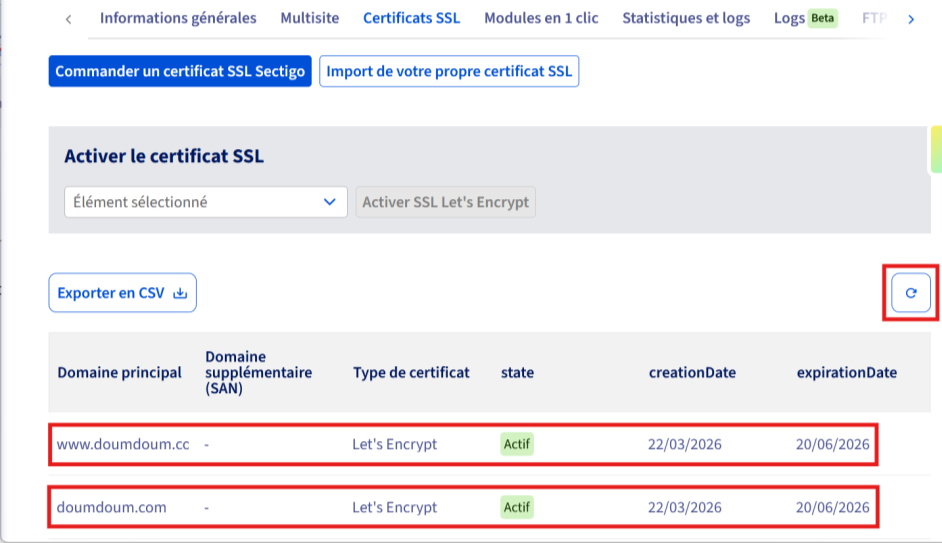
Task: Select the Certificats SSL tab
Action: [411, 18]
